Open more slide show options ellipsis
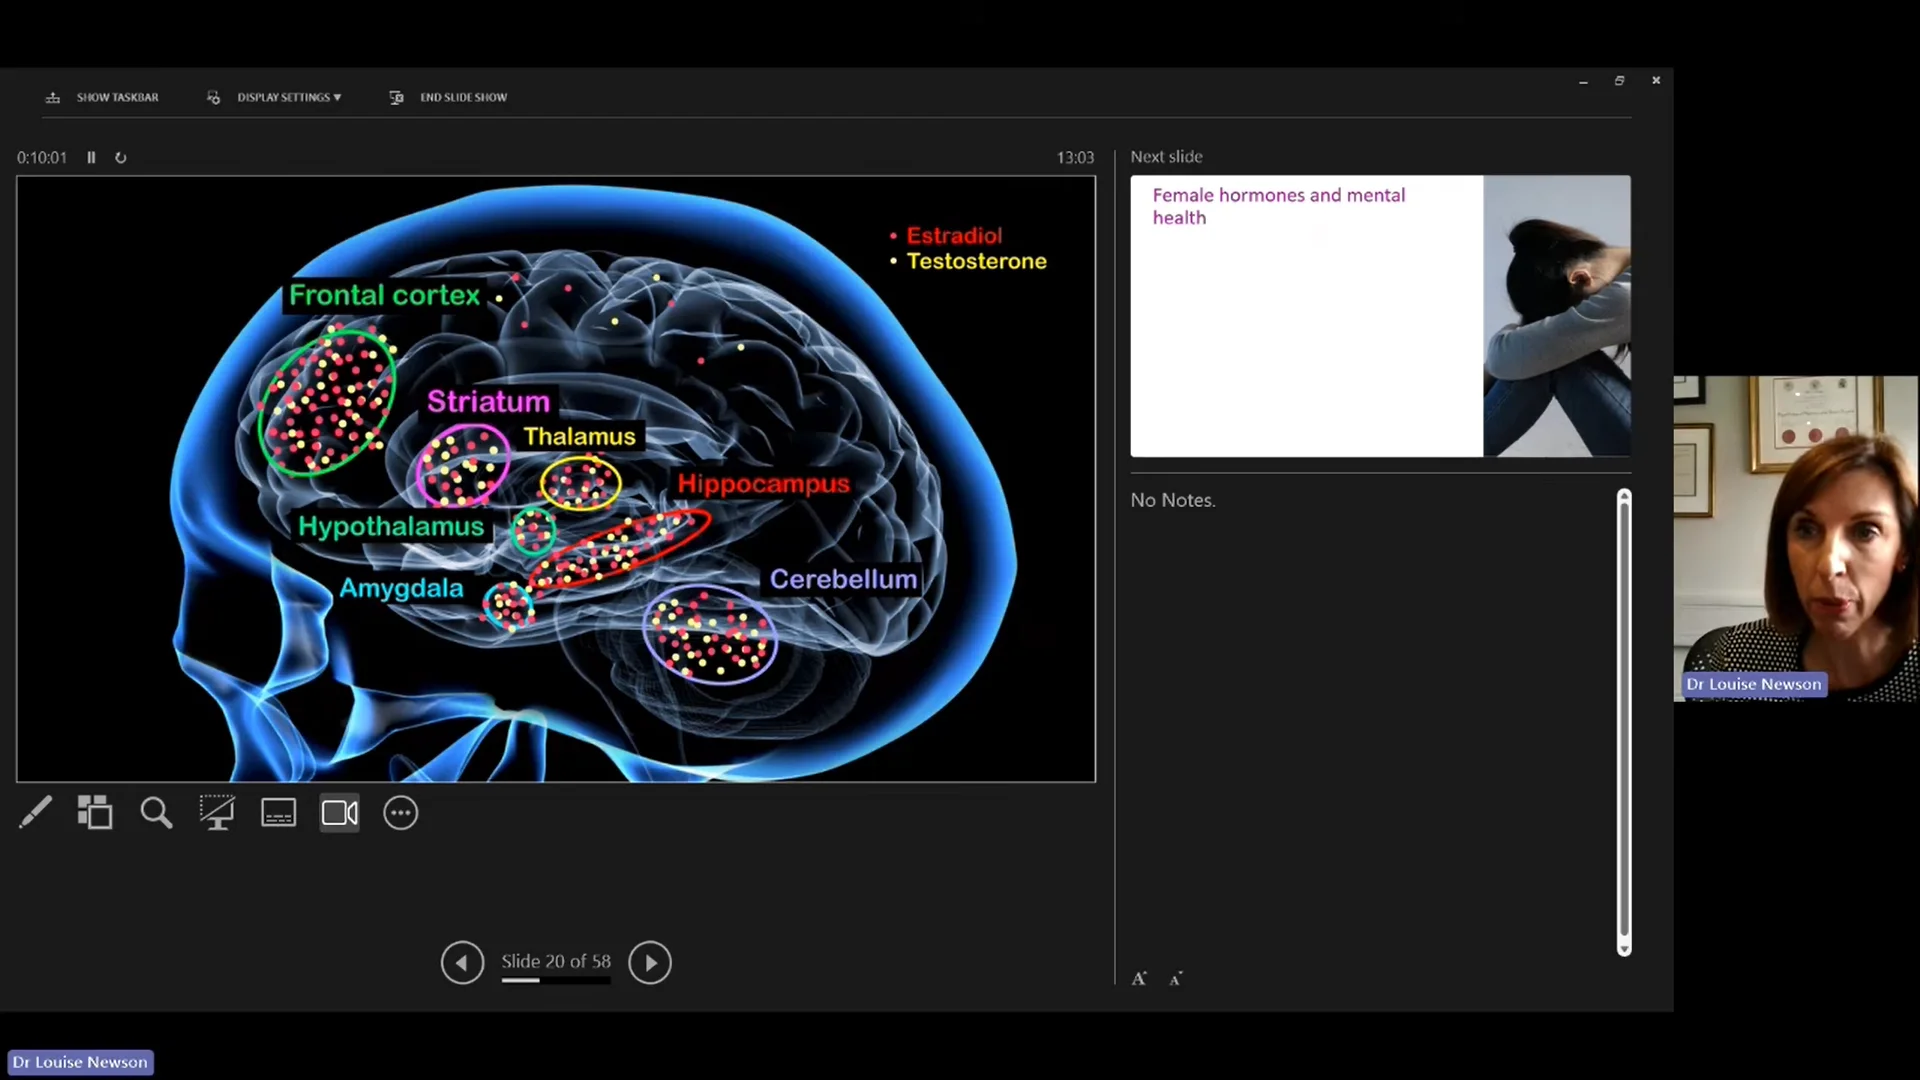This screenshot has width=1920, height=1080. (401, 813)
